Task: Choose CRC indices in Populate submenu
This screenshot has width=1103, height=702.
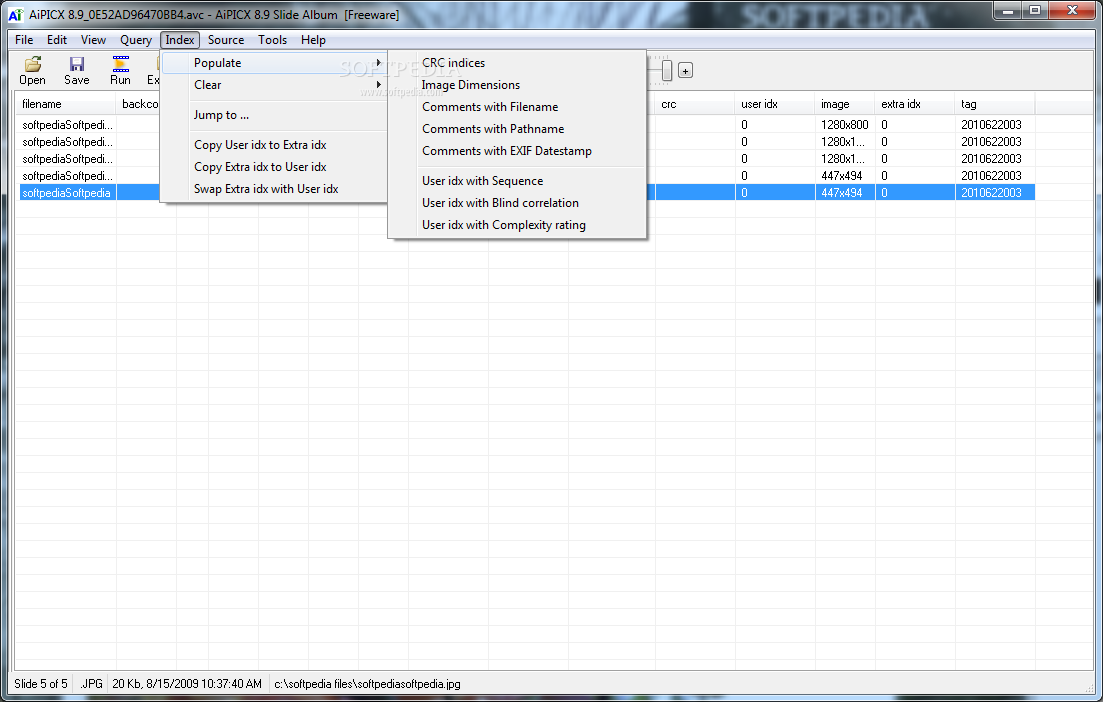Action: point(517,63)
